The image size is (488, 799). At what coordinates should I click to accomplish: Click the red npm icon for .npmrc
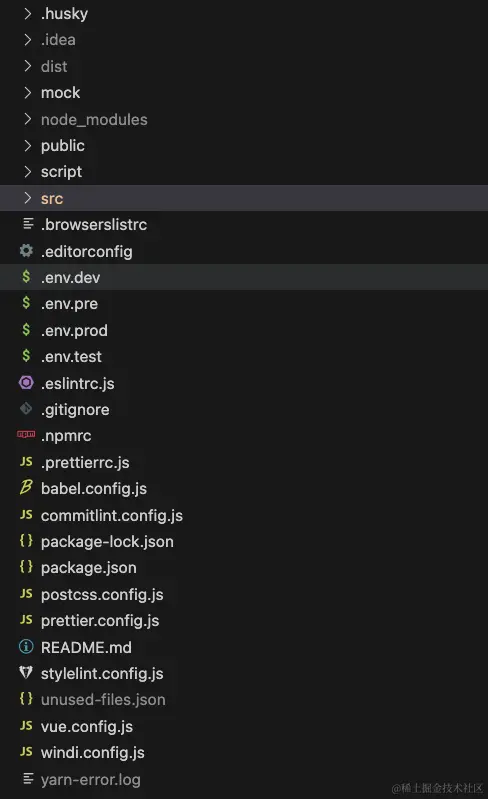tap(26, 435)
